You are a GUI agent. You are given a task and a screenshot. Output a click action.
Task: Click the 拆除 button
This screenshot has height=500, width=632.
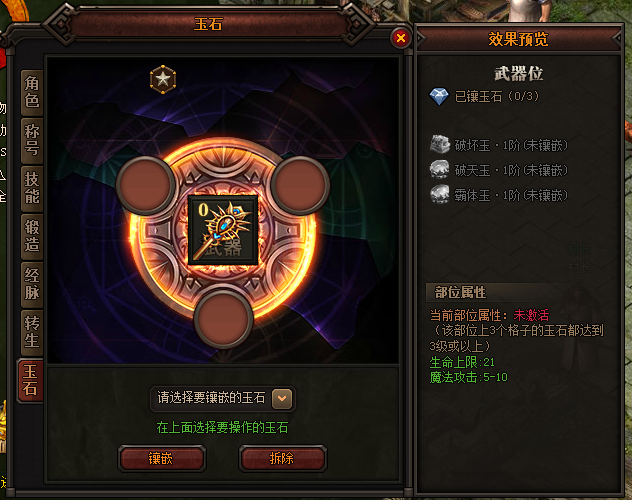(283, 459)
